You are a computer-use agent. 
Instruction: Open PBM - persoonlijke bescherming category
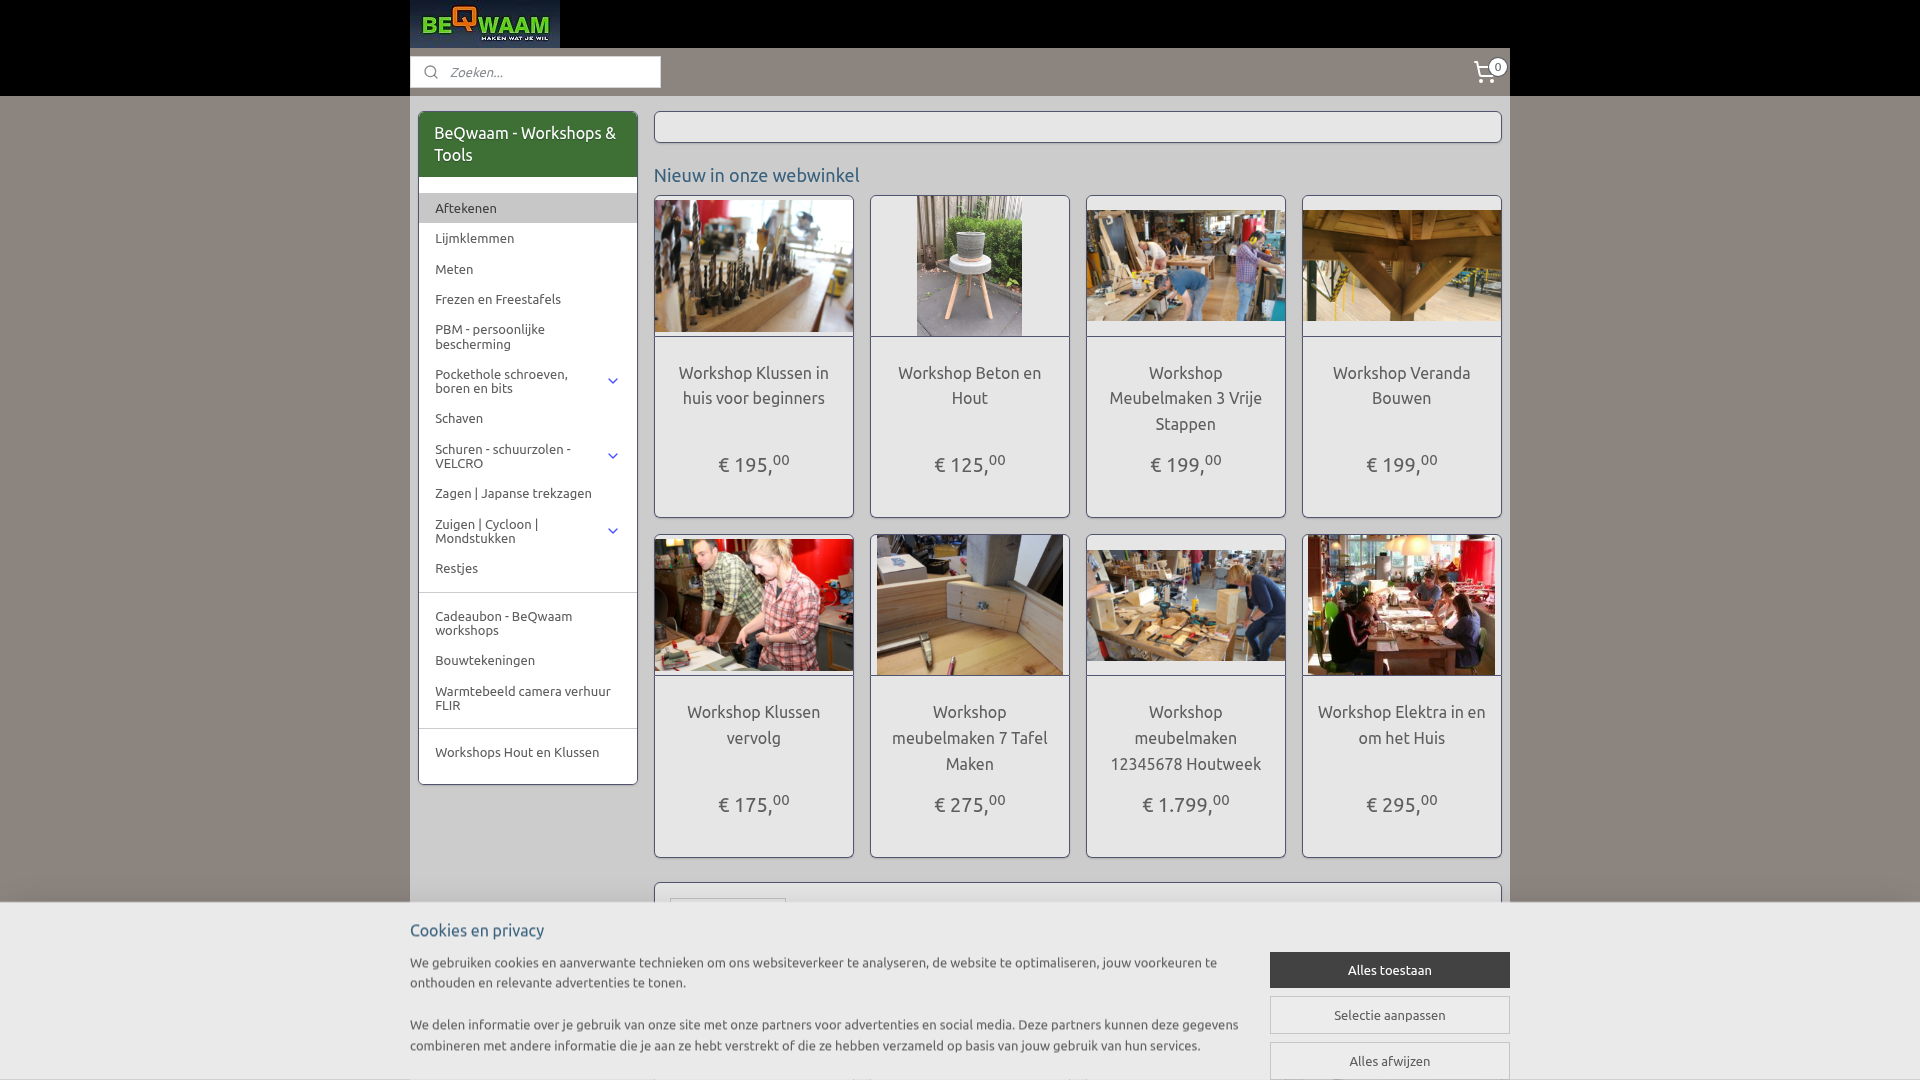(528, 336)
